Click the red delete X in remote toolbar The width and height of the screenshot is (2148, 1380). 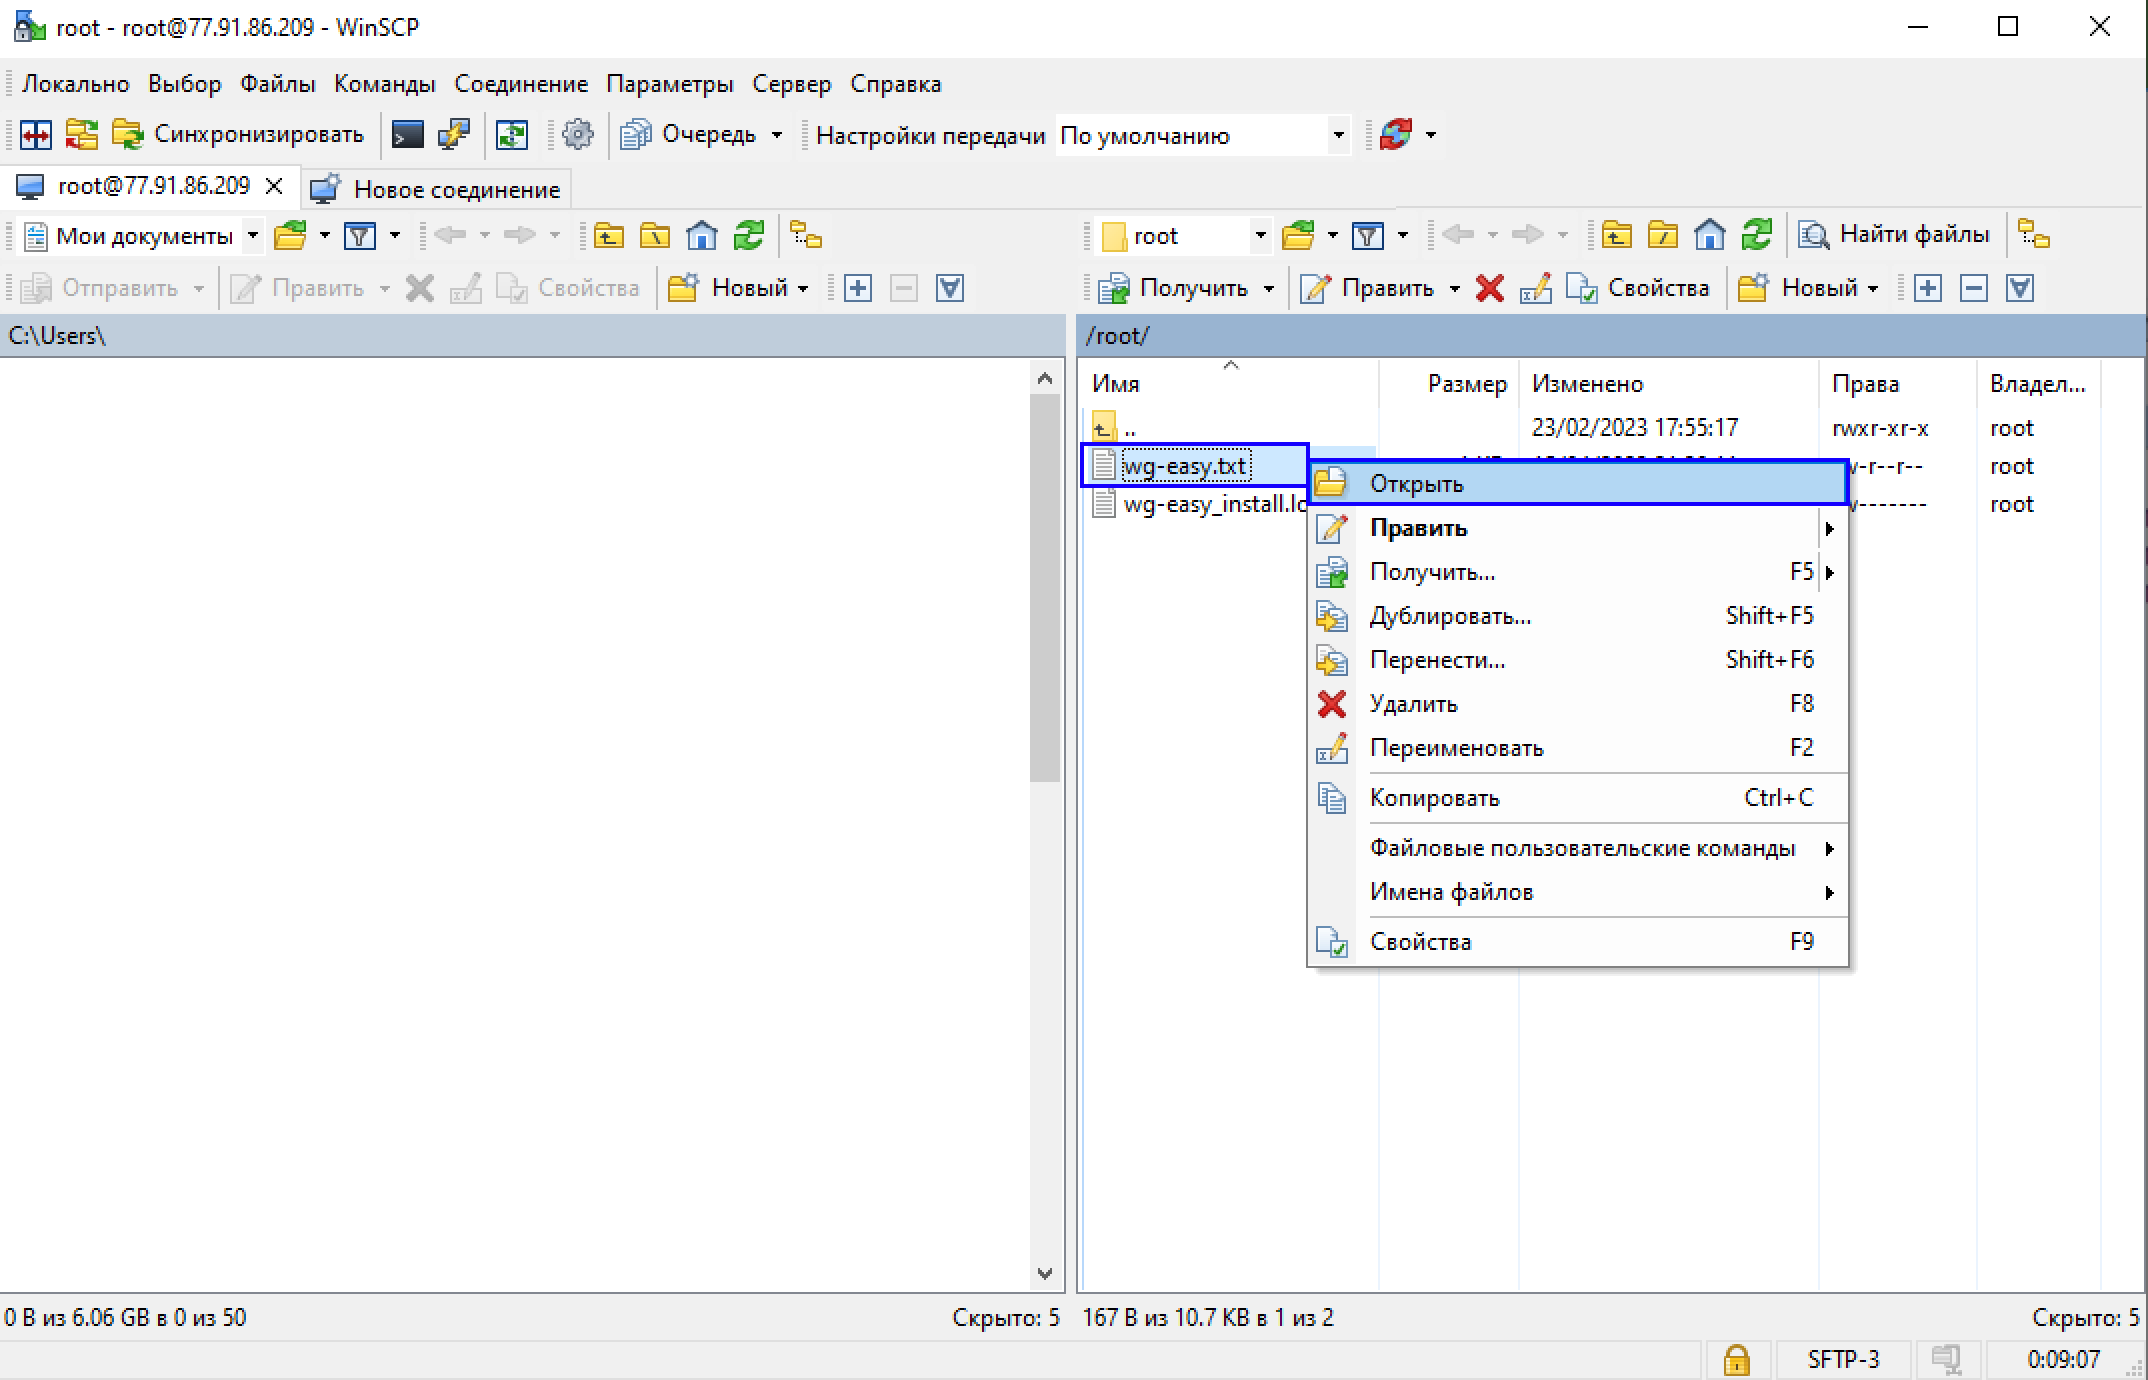1489,289
